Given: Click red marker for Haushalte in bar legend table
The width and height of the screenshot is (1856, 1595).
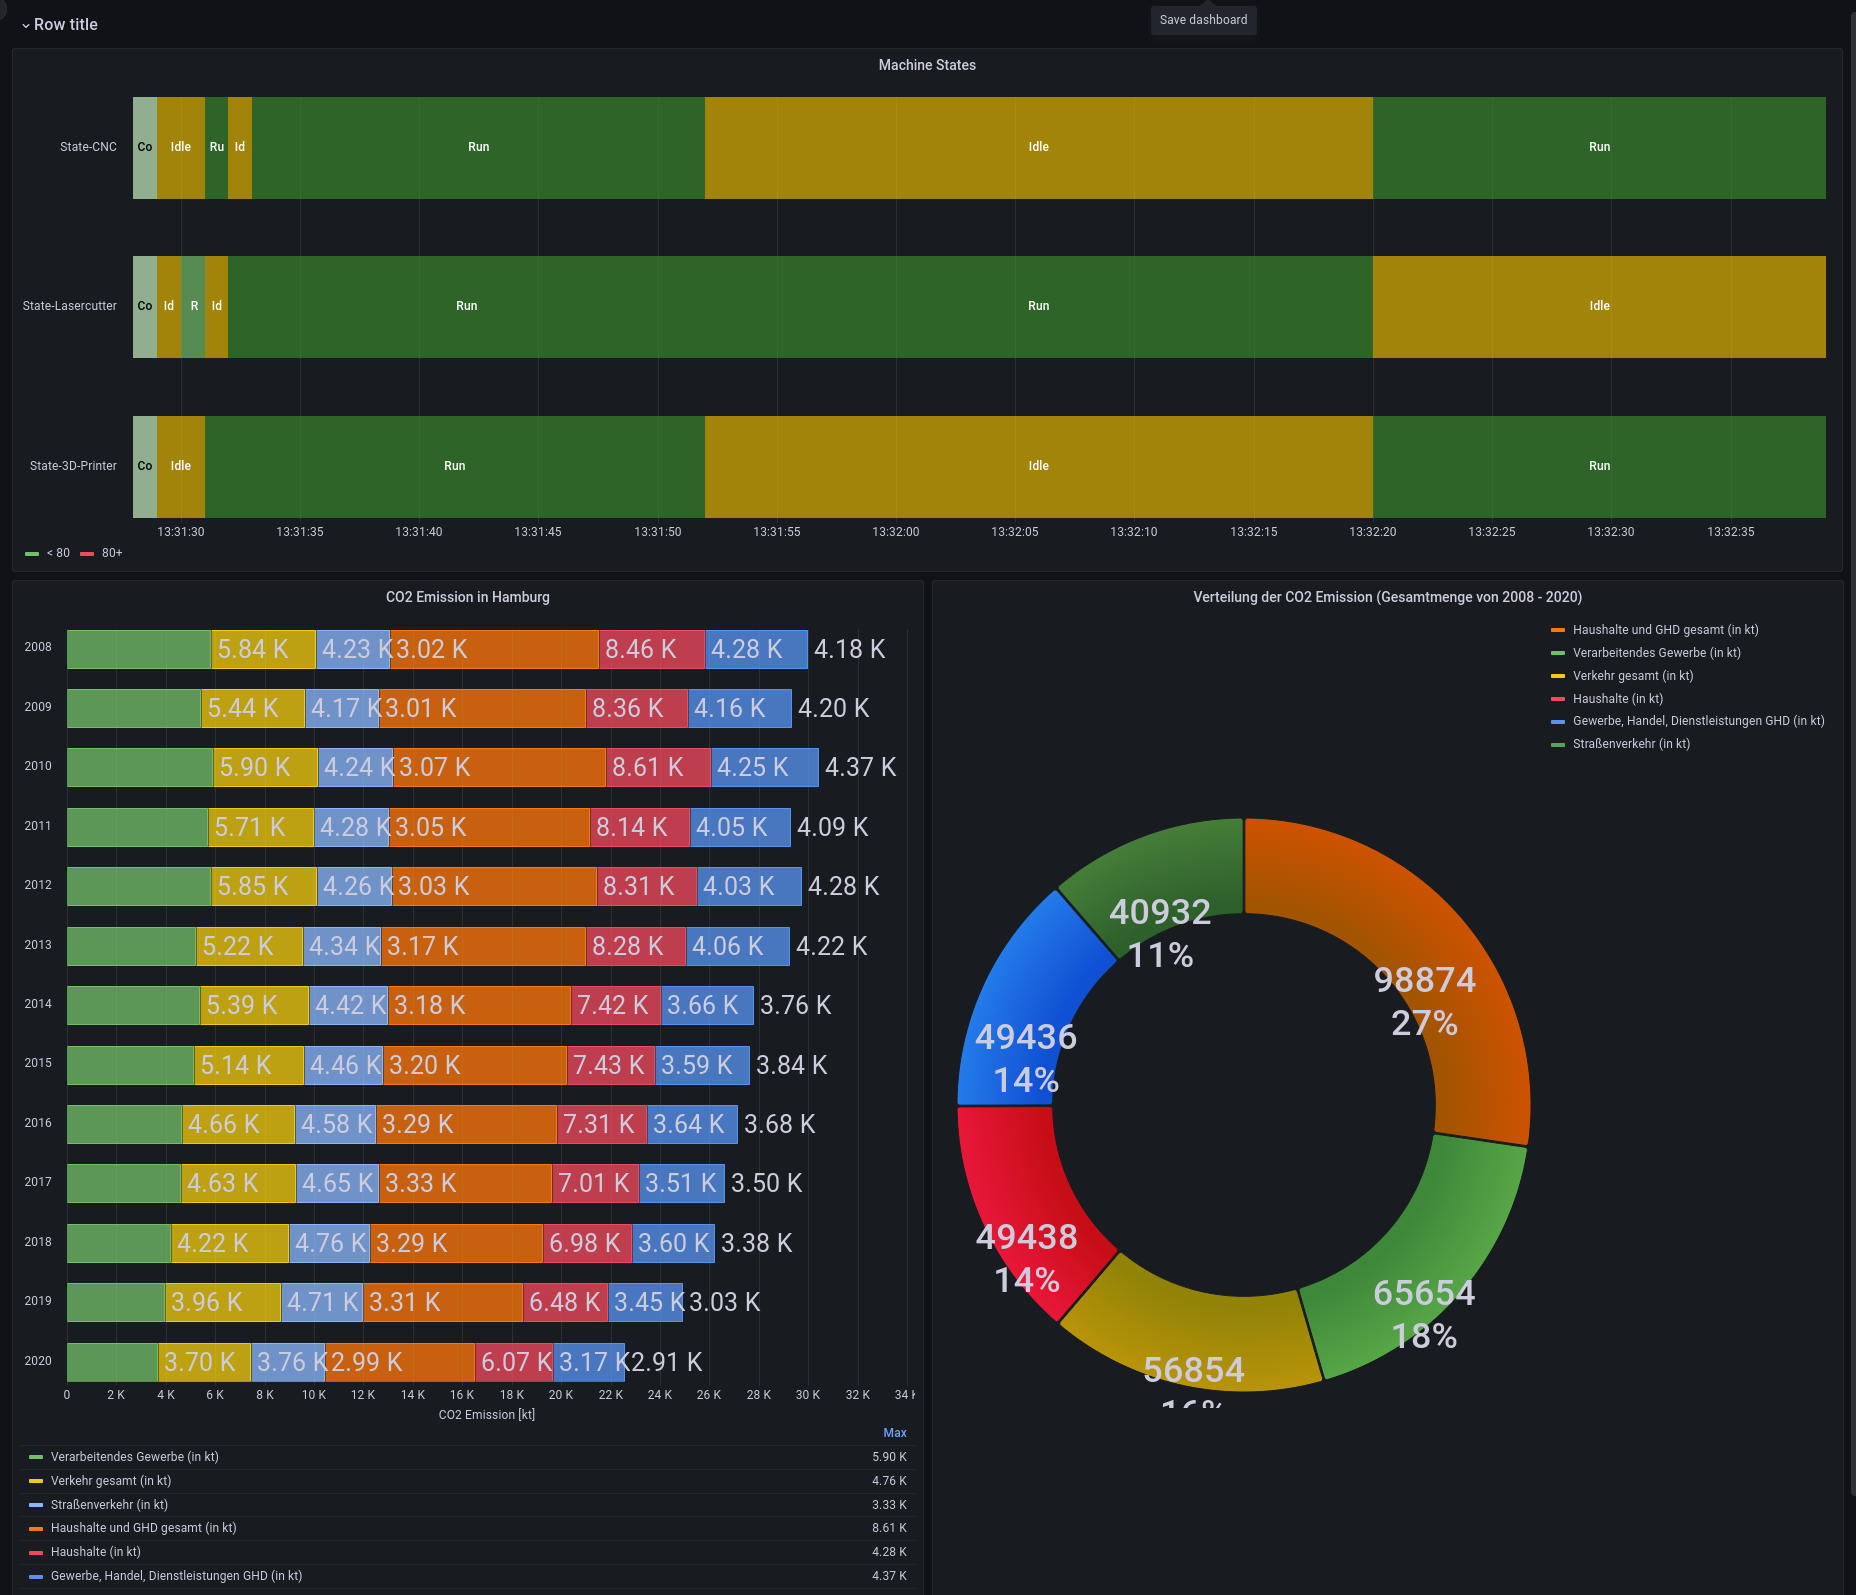Looking at the screenshot, I should 36,1552.
